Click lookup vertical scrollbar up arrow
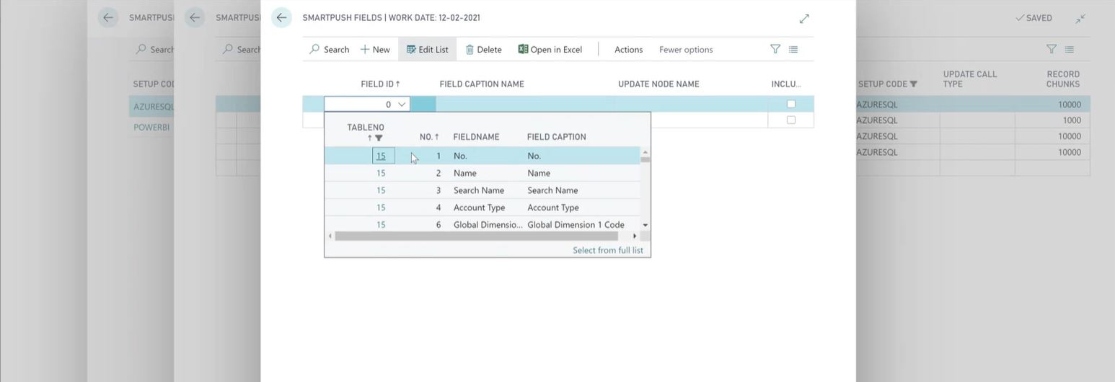This screenshot has height=382, width=1115. click(645, 152)
